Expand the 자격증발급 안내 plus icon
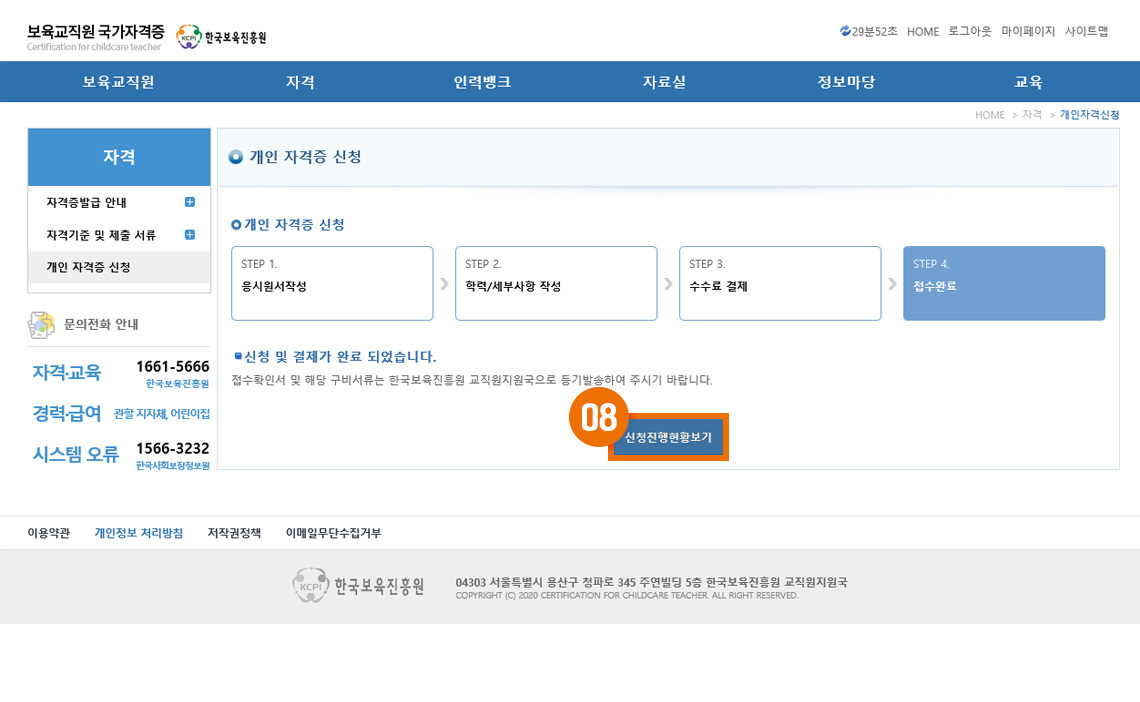The height and width of the screenshot is (702, 1140). pos(190,202)
